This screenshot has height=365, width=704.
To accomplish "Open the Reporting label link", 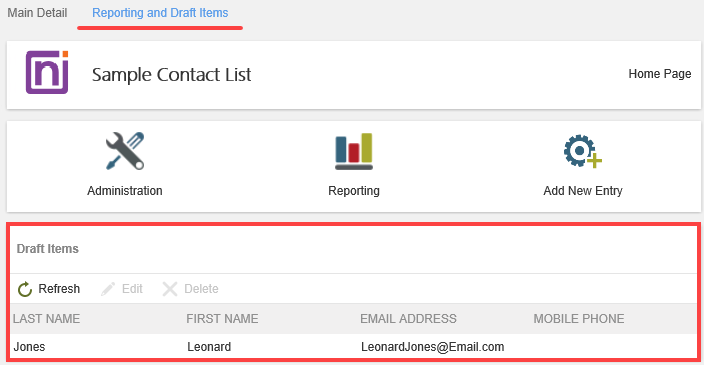I will point(354,191).
